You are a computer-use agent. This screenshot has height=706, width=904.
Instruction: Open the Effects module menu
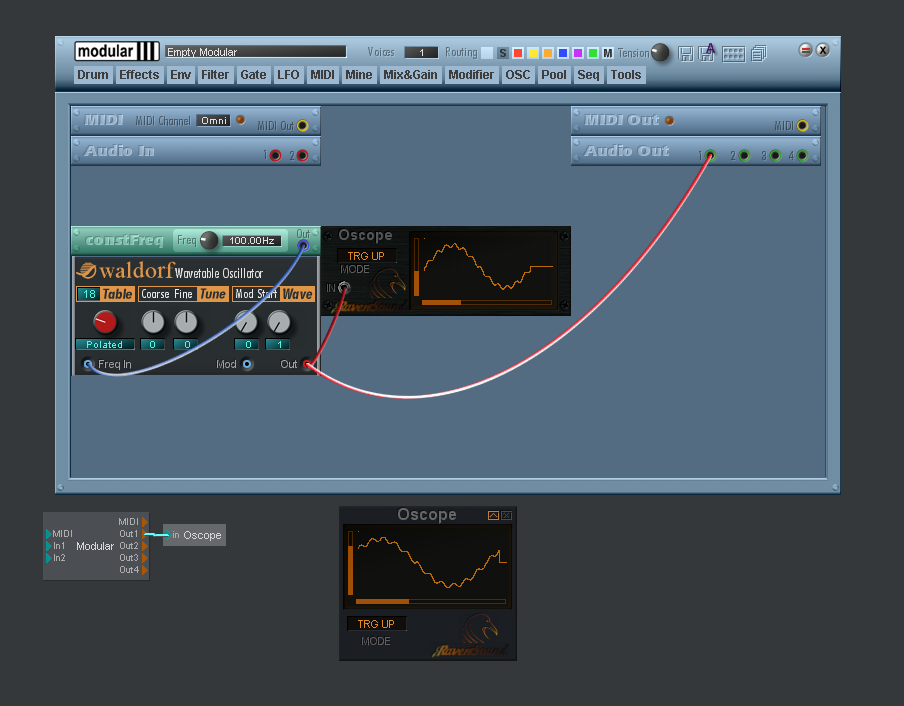(139, 75)
